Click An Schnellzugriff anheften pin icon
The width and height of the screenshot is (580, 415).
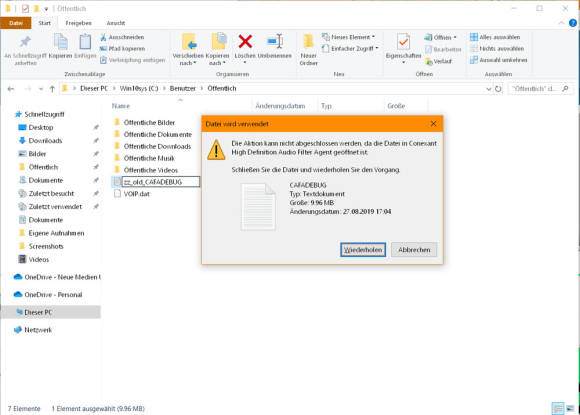[25, 41]
